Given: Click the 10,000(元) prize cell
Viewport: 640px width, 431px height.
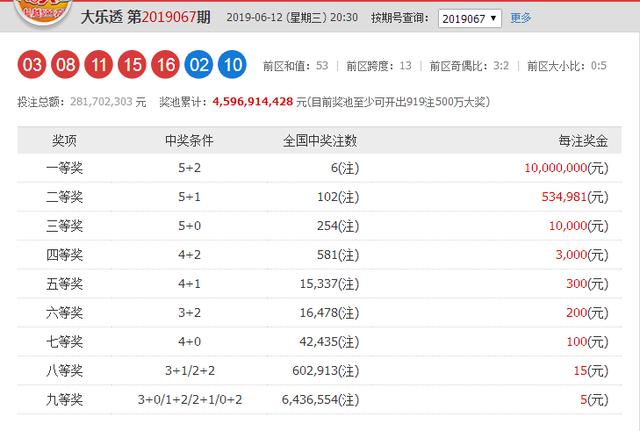Looking at the screenshot, I should (578, 226).
